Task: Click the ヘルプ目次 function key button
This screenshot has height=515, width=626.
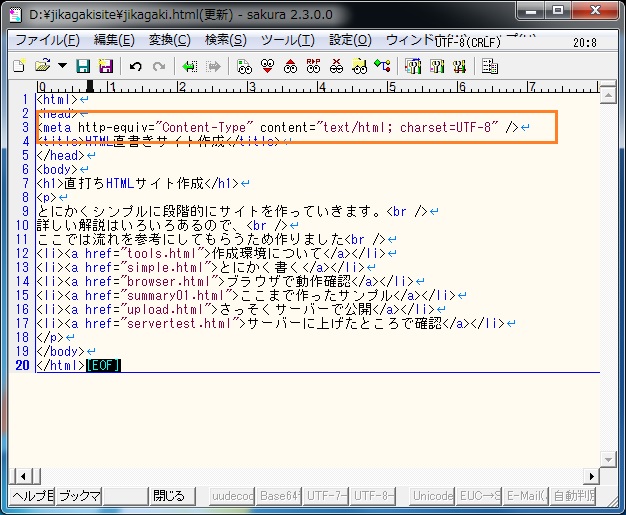Action: pos(33,496)
